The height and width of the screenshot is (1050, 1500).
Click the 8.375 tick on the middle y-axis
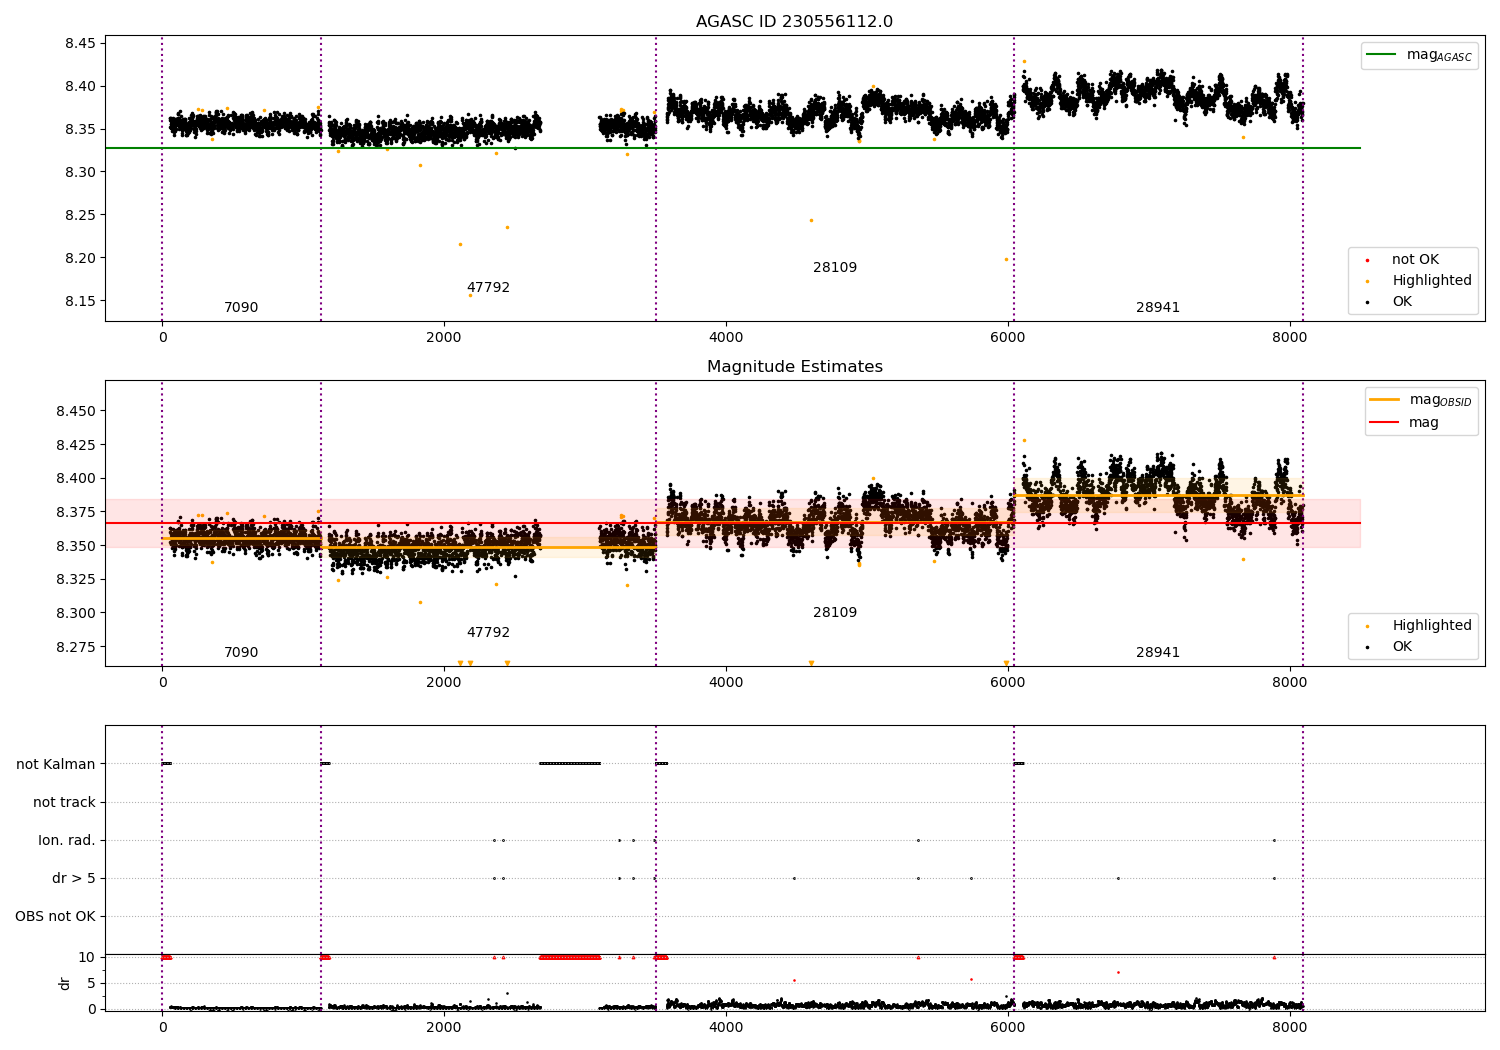(x=76, y=513)
